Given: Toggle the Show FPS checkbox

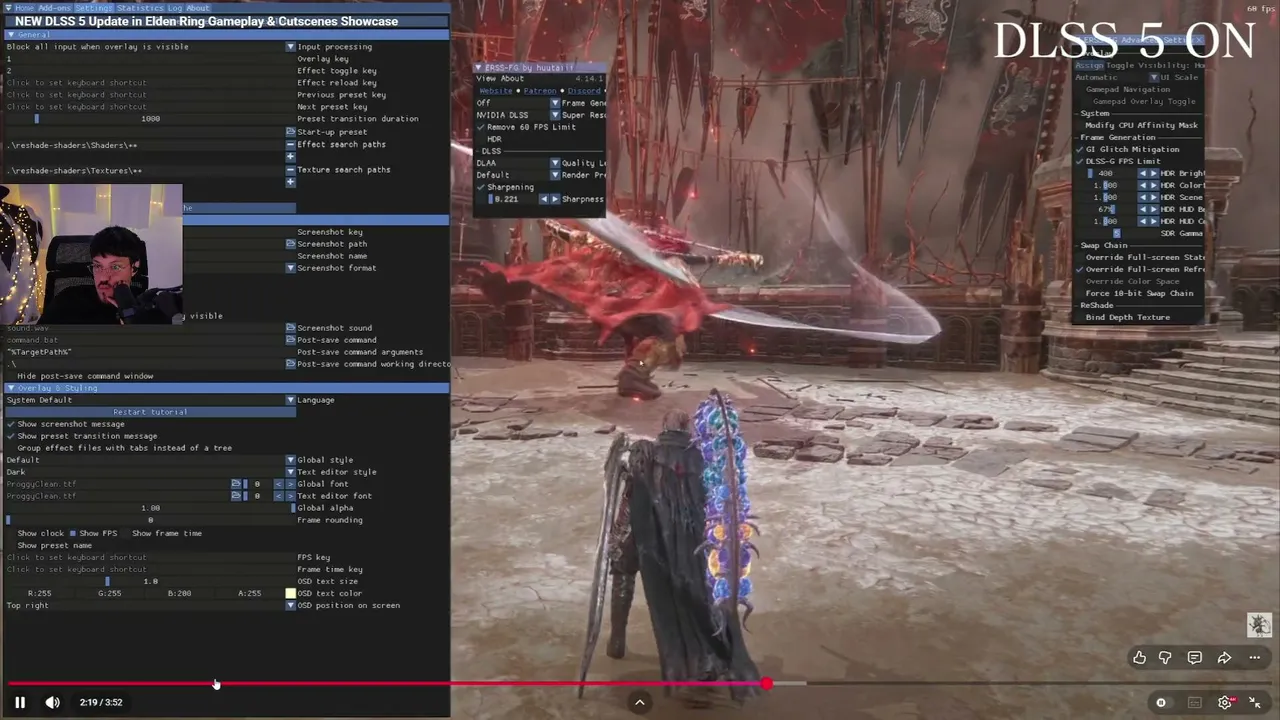Looking at the screenshot, I should pos(73,533).
